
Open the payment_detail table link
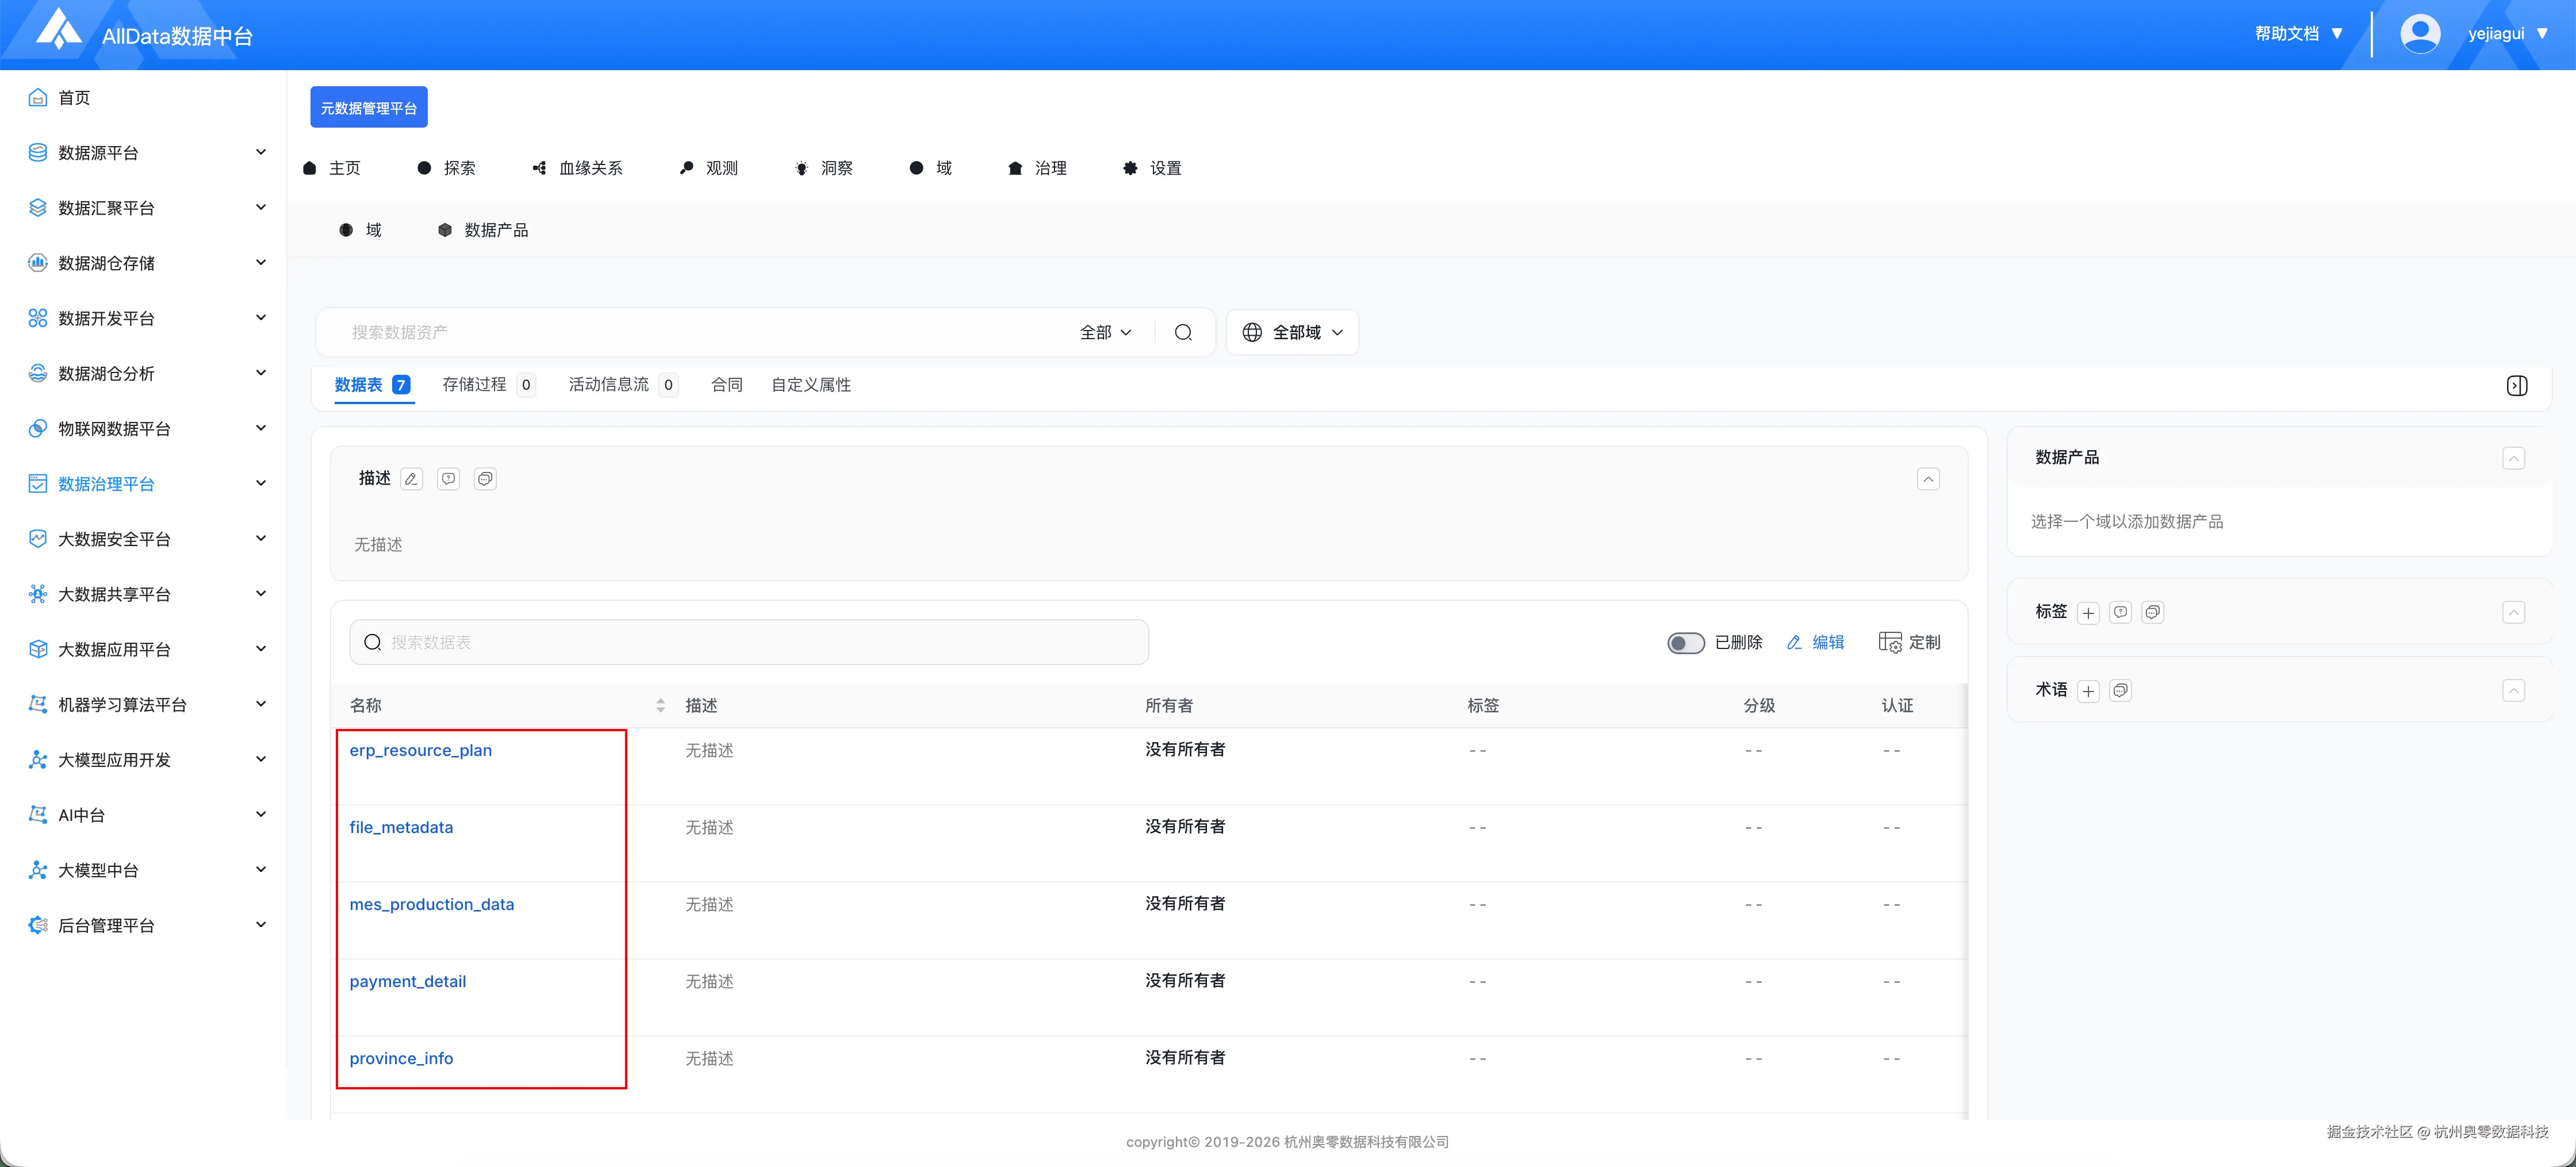(408, 982)
